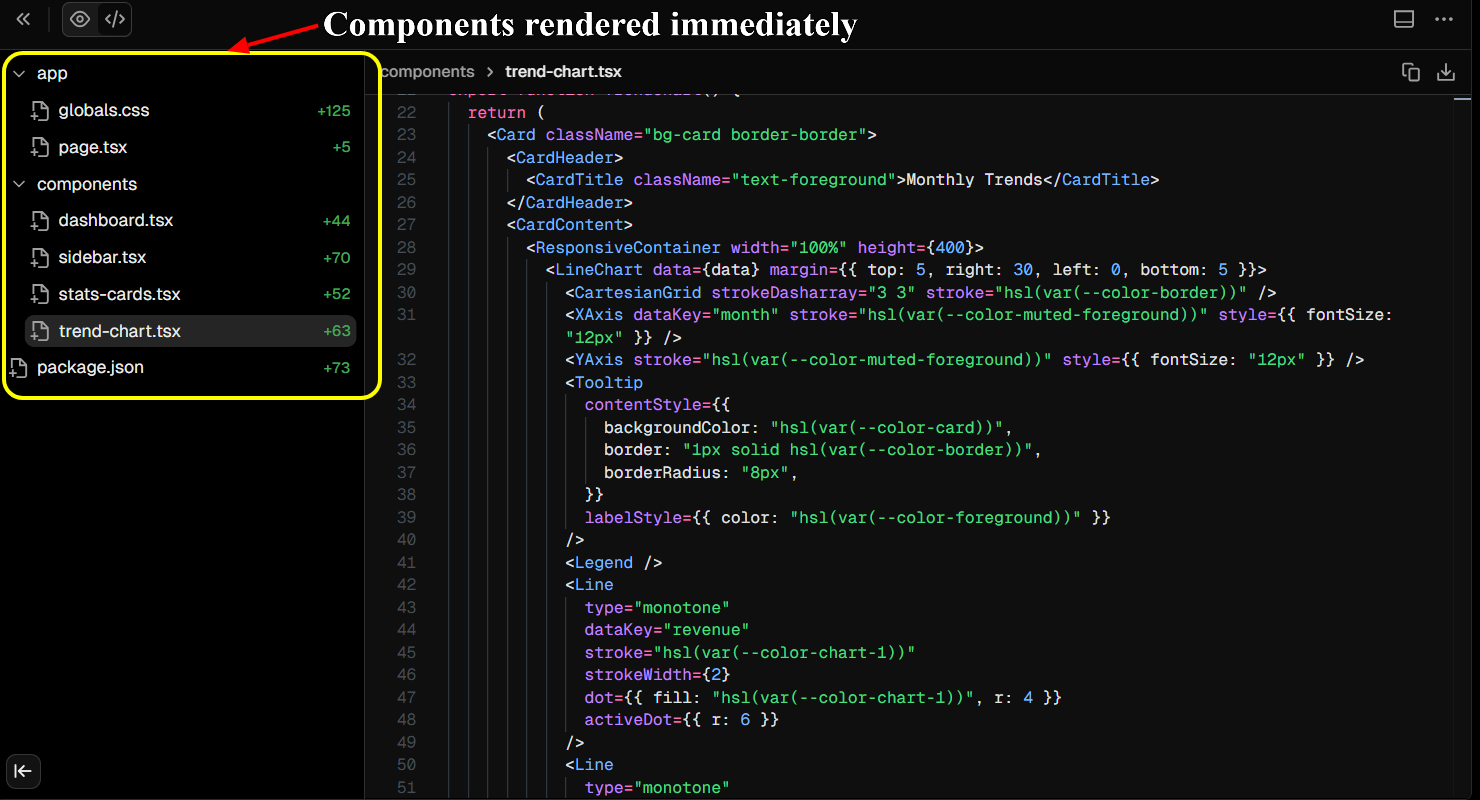Collapse the panel with double-chevron icon
The width and height of the screenshot is (1480, 800).
coord(23,19)
